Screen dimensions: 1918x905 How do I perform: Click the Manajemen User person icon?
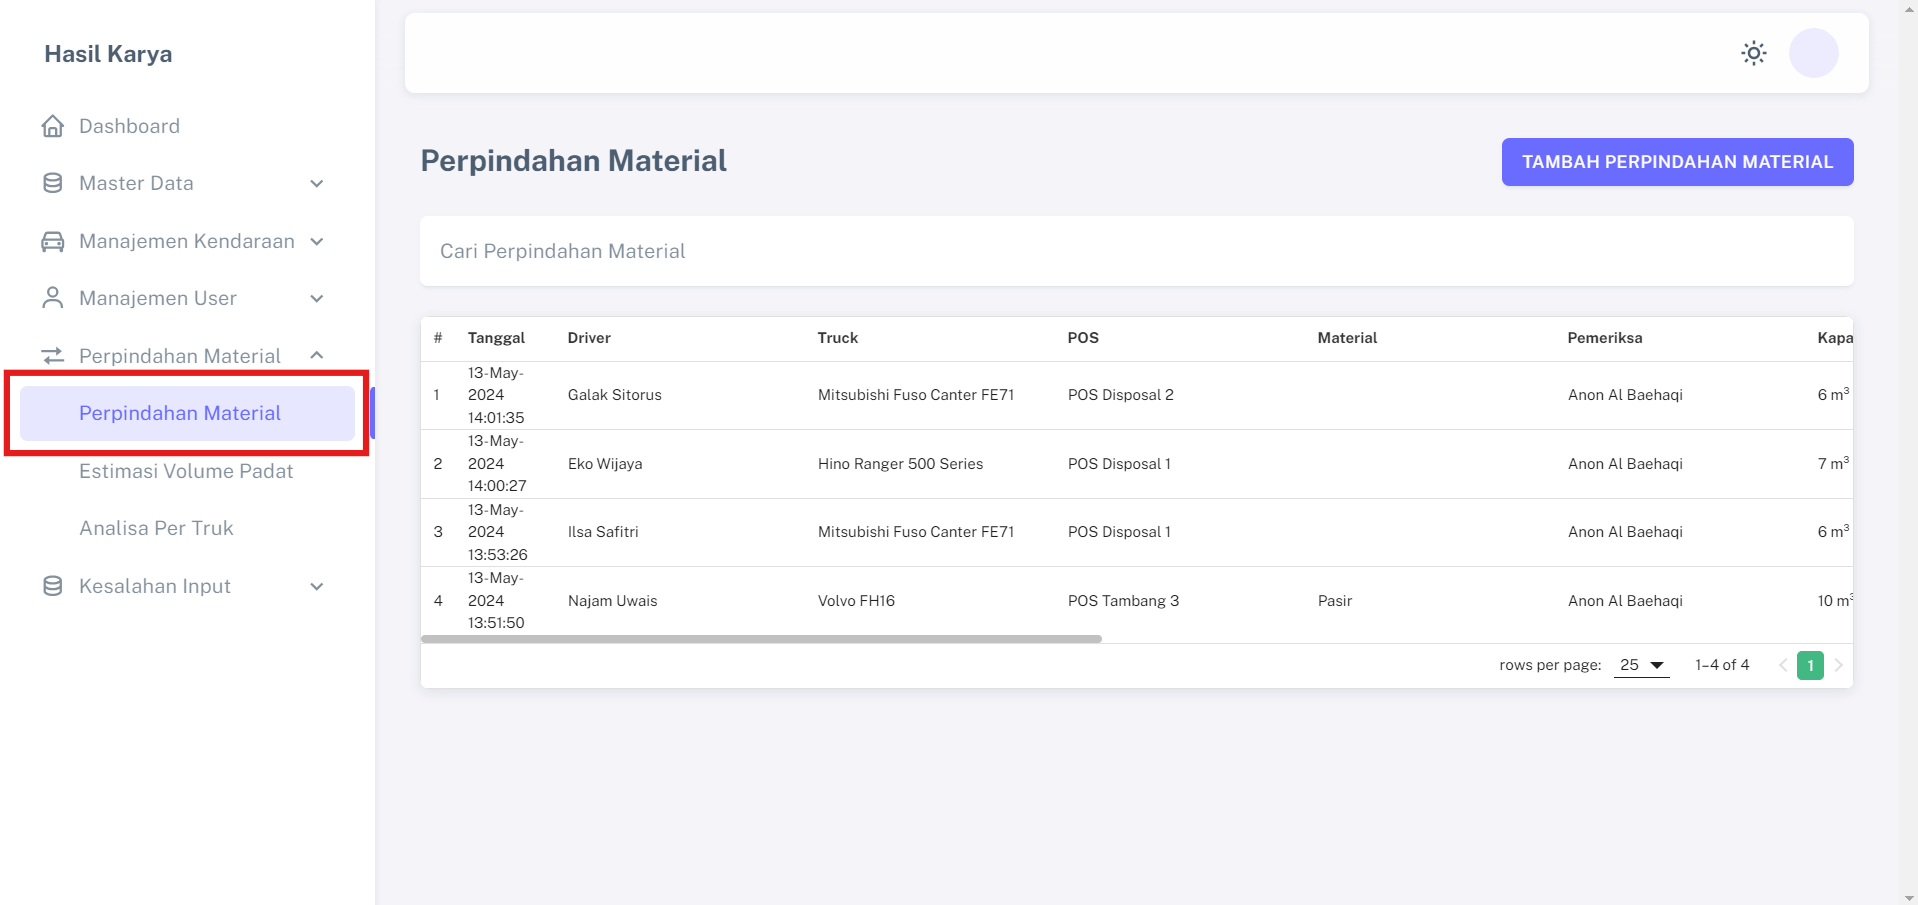pos(53,298)
